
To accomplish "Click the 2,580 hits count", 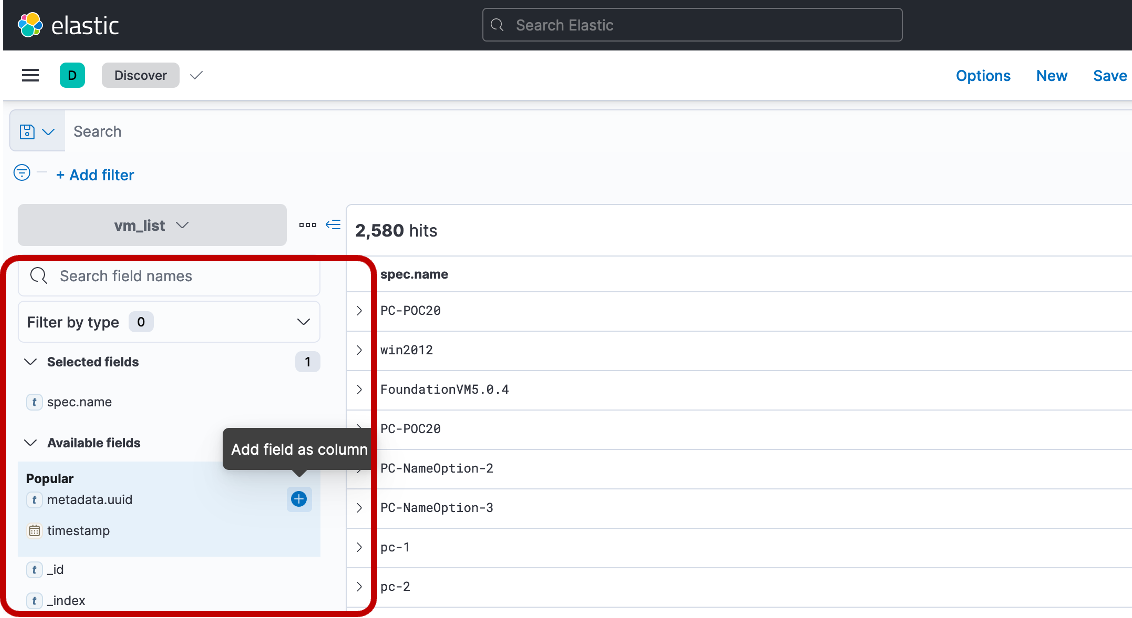I will 396,231.
